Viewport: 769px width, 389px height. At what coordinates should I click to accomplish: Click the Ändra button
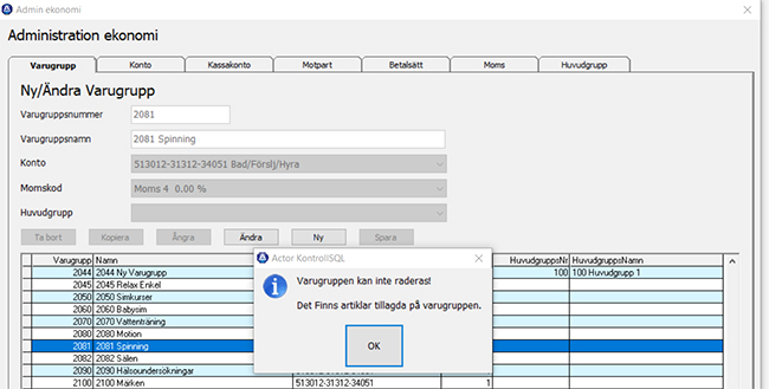coord(251,237)
